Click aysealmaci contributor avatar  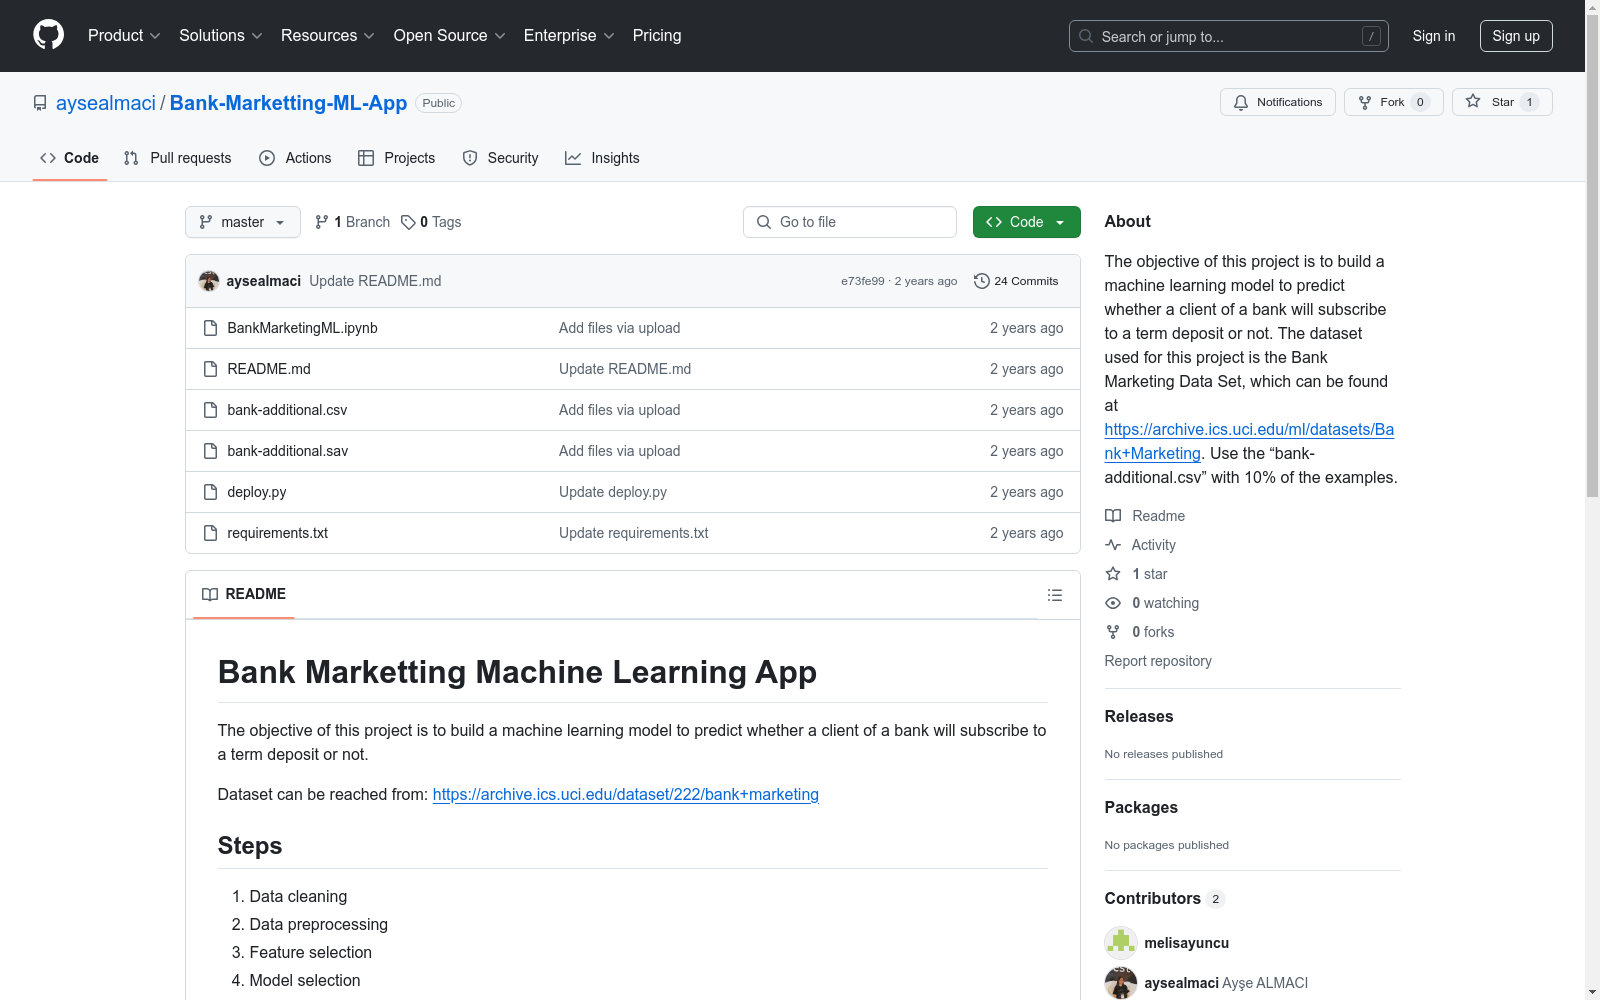click(x=1121, y=983)
